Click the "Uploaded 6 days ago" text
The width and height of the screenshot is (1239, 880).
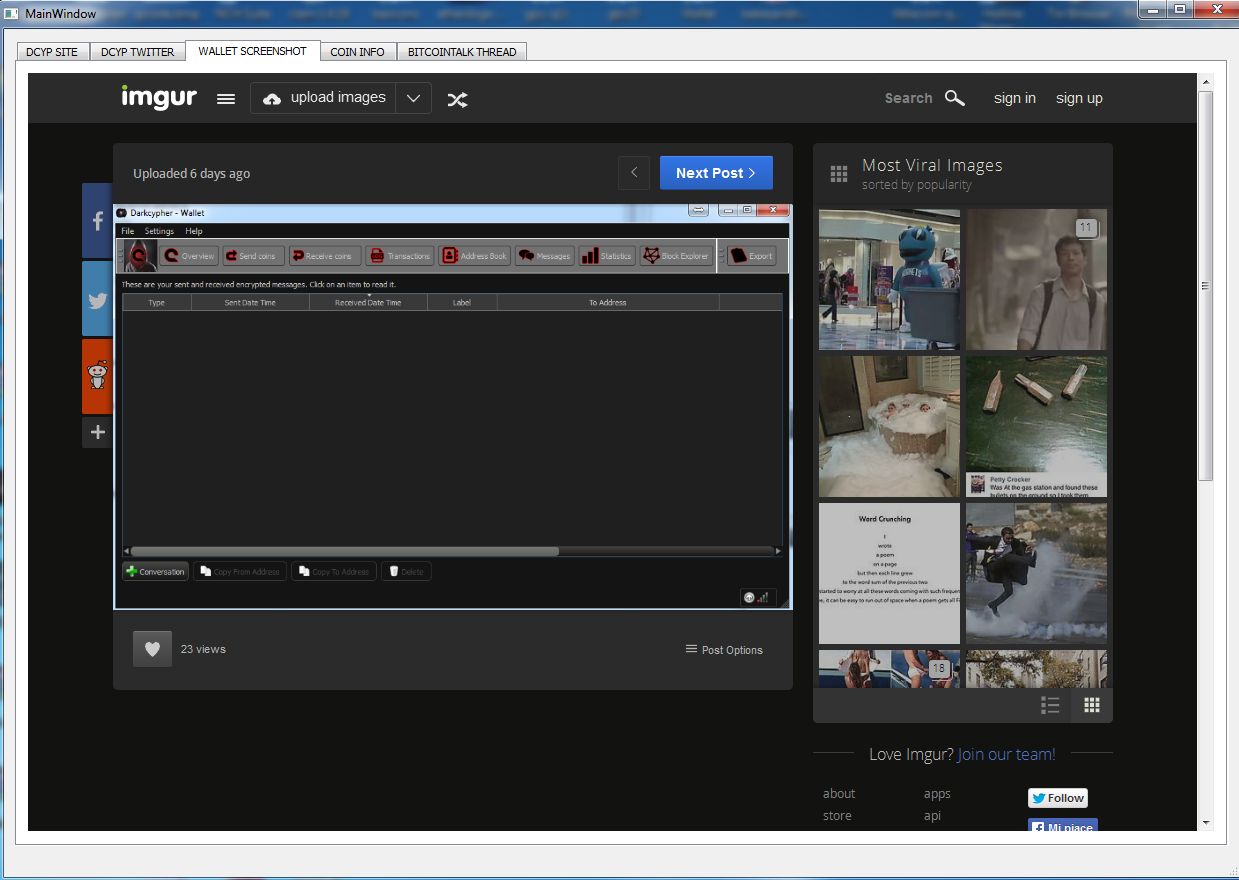192,174
